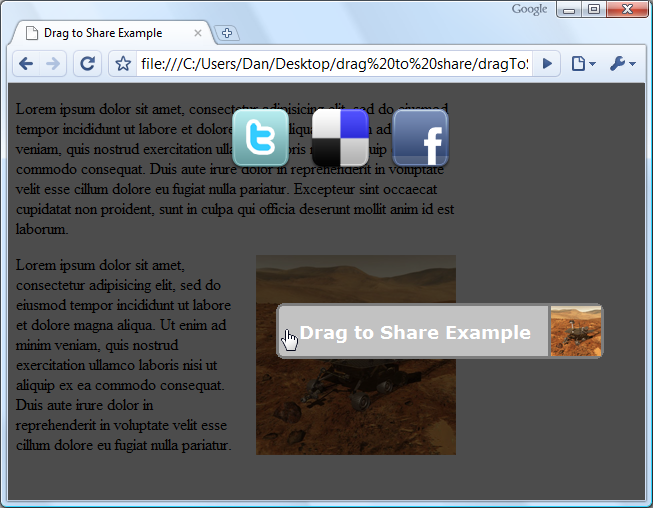The height and width of the screenshot is (508, 653).
Task: Click the Go arrow beside the address bar
Action: pos(546,64)
